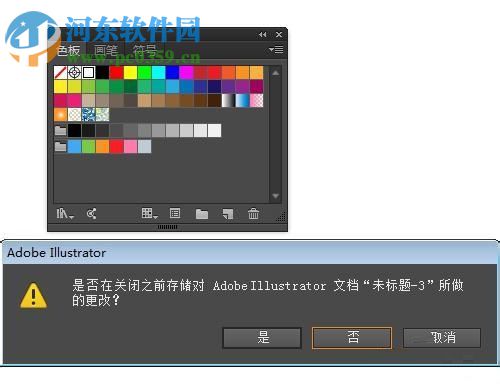Select the cyan swatch
Image resolution: width=500 pixels, height=390 pixels.
pyautogui.click(x=158, y=72)
